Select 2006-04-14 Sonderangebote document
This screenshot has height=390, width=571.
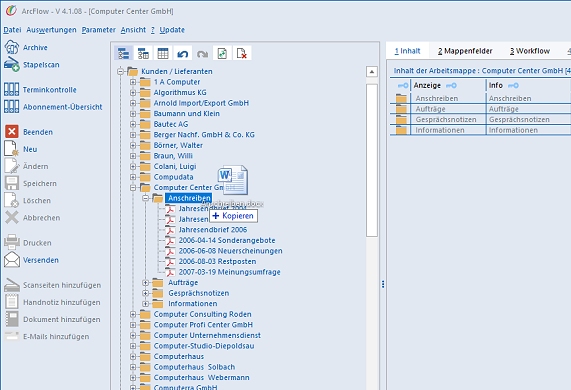(227, 240)
